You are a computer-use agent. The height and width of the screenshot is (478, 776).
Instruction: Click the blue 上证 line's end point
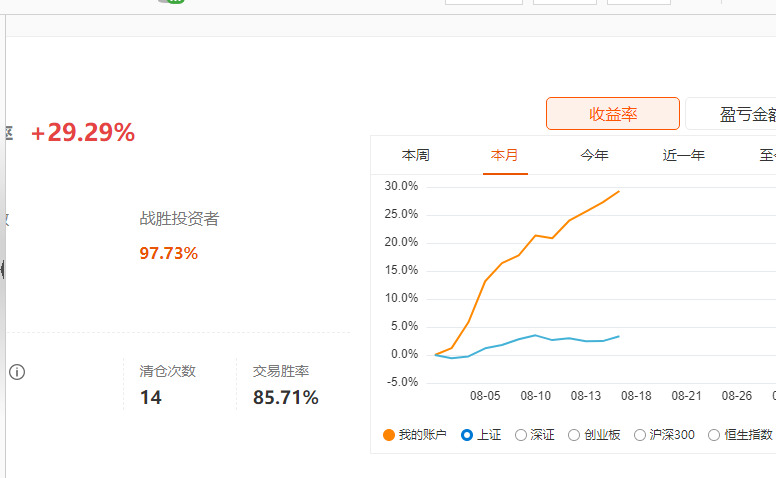coord(619,336)
